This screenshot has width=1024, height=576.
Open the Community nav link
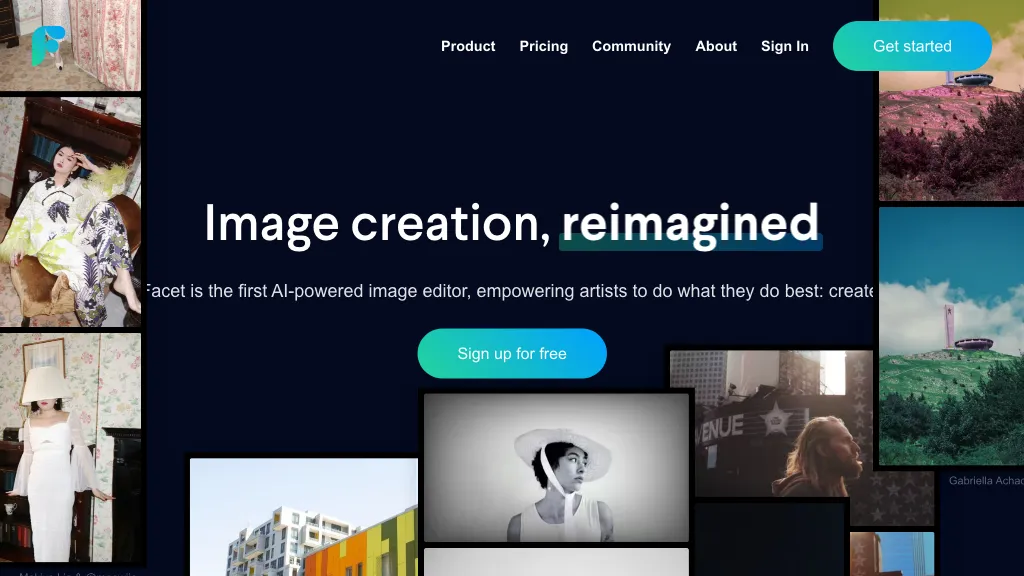coord(631,46)
